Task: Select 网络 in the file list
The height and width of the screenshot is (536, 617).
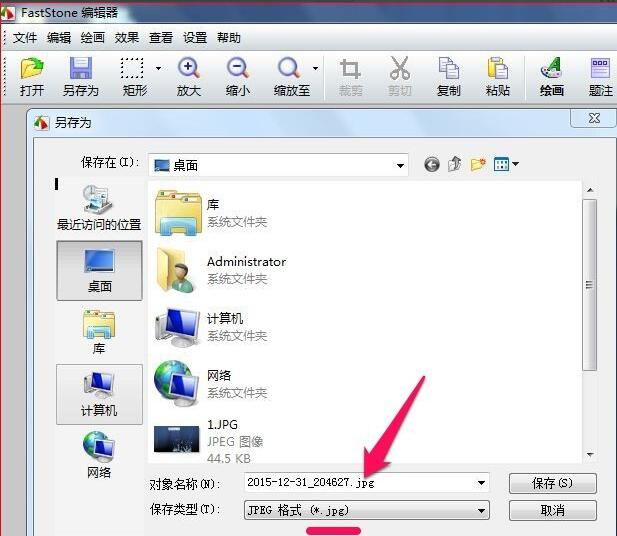Action: 212,384
